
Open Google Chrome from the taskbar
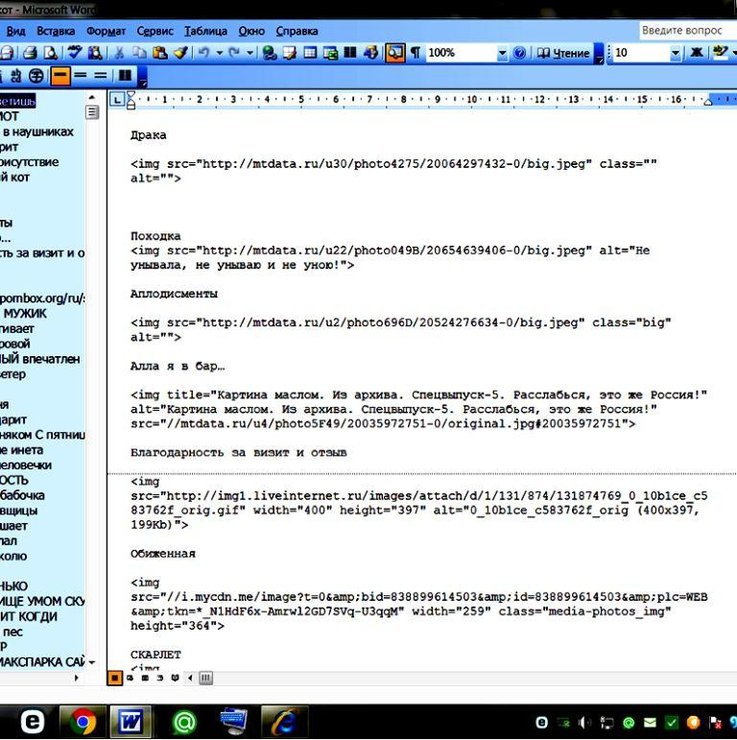[x=83, y=719]
